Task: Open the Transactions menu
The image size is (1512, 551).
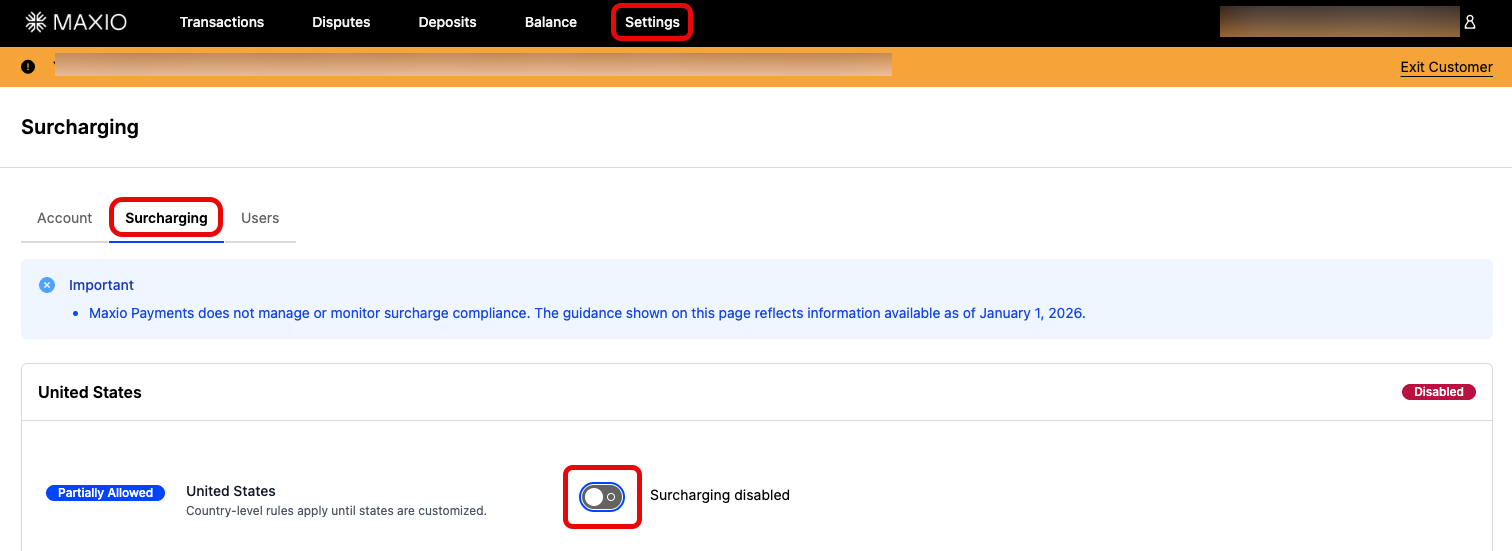Action: click(x=222, y=22)
